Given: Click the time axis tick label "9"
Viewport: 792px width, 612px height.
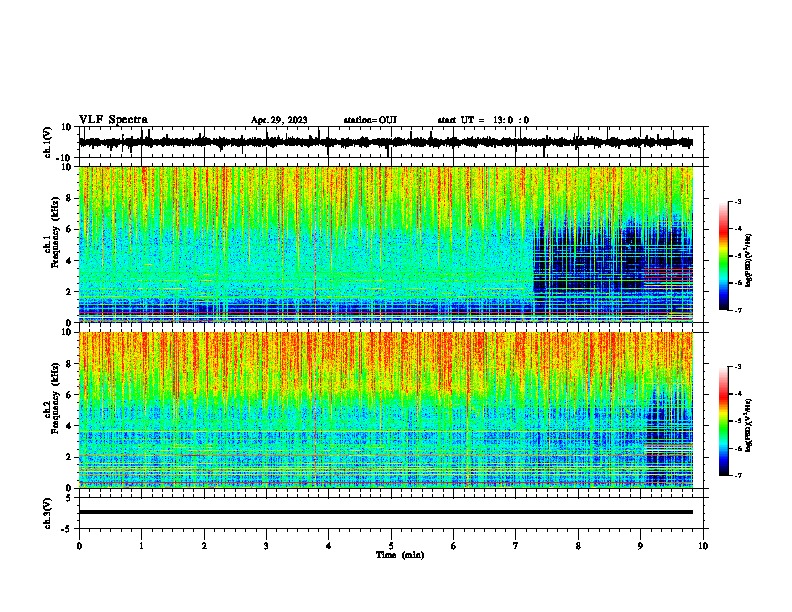Looking at the screenshot, I should click(x=640, y=546).
